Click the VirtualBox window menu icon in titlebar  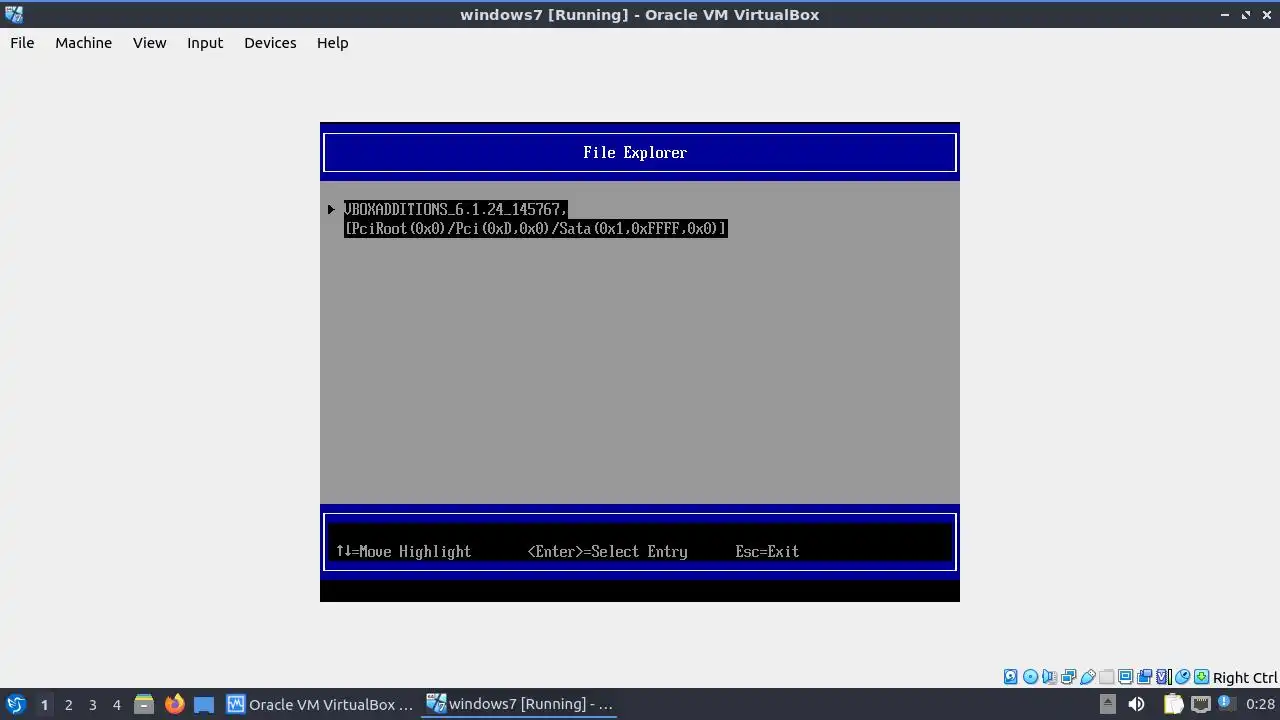[x=14, y=14]
